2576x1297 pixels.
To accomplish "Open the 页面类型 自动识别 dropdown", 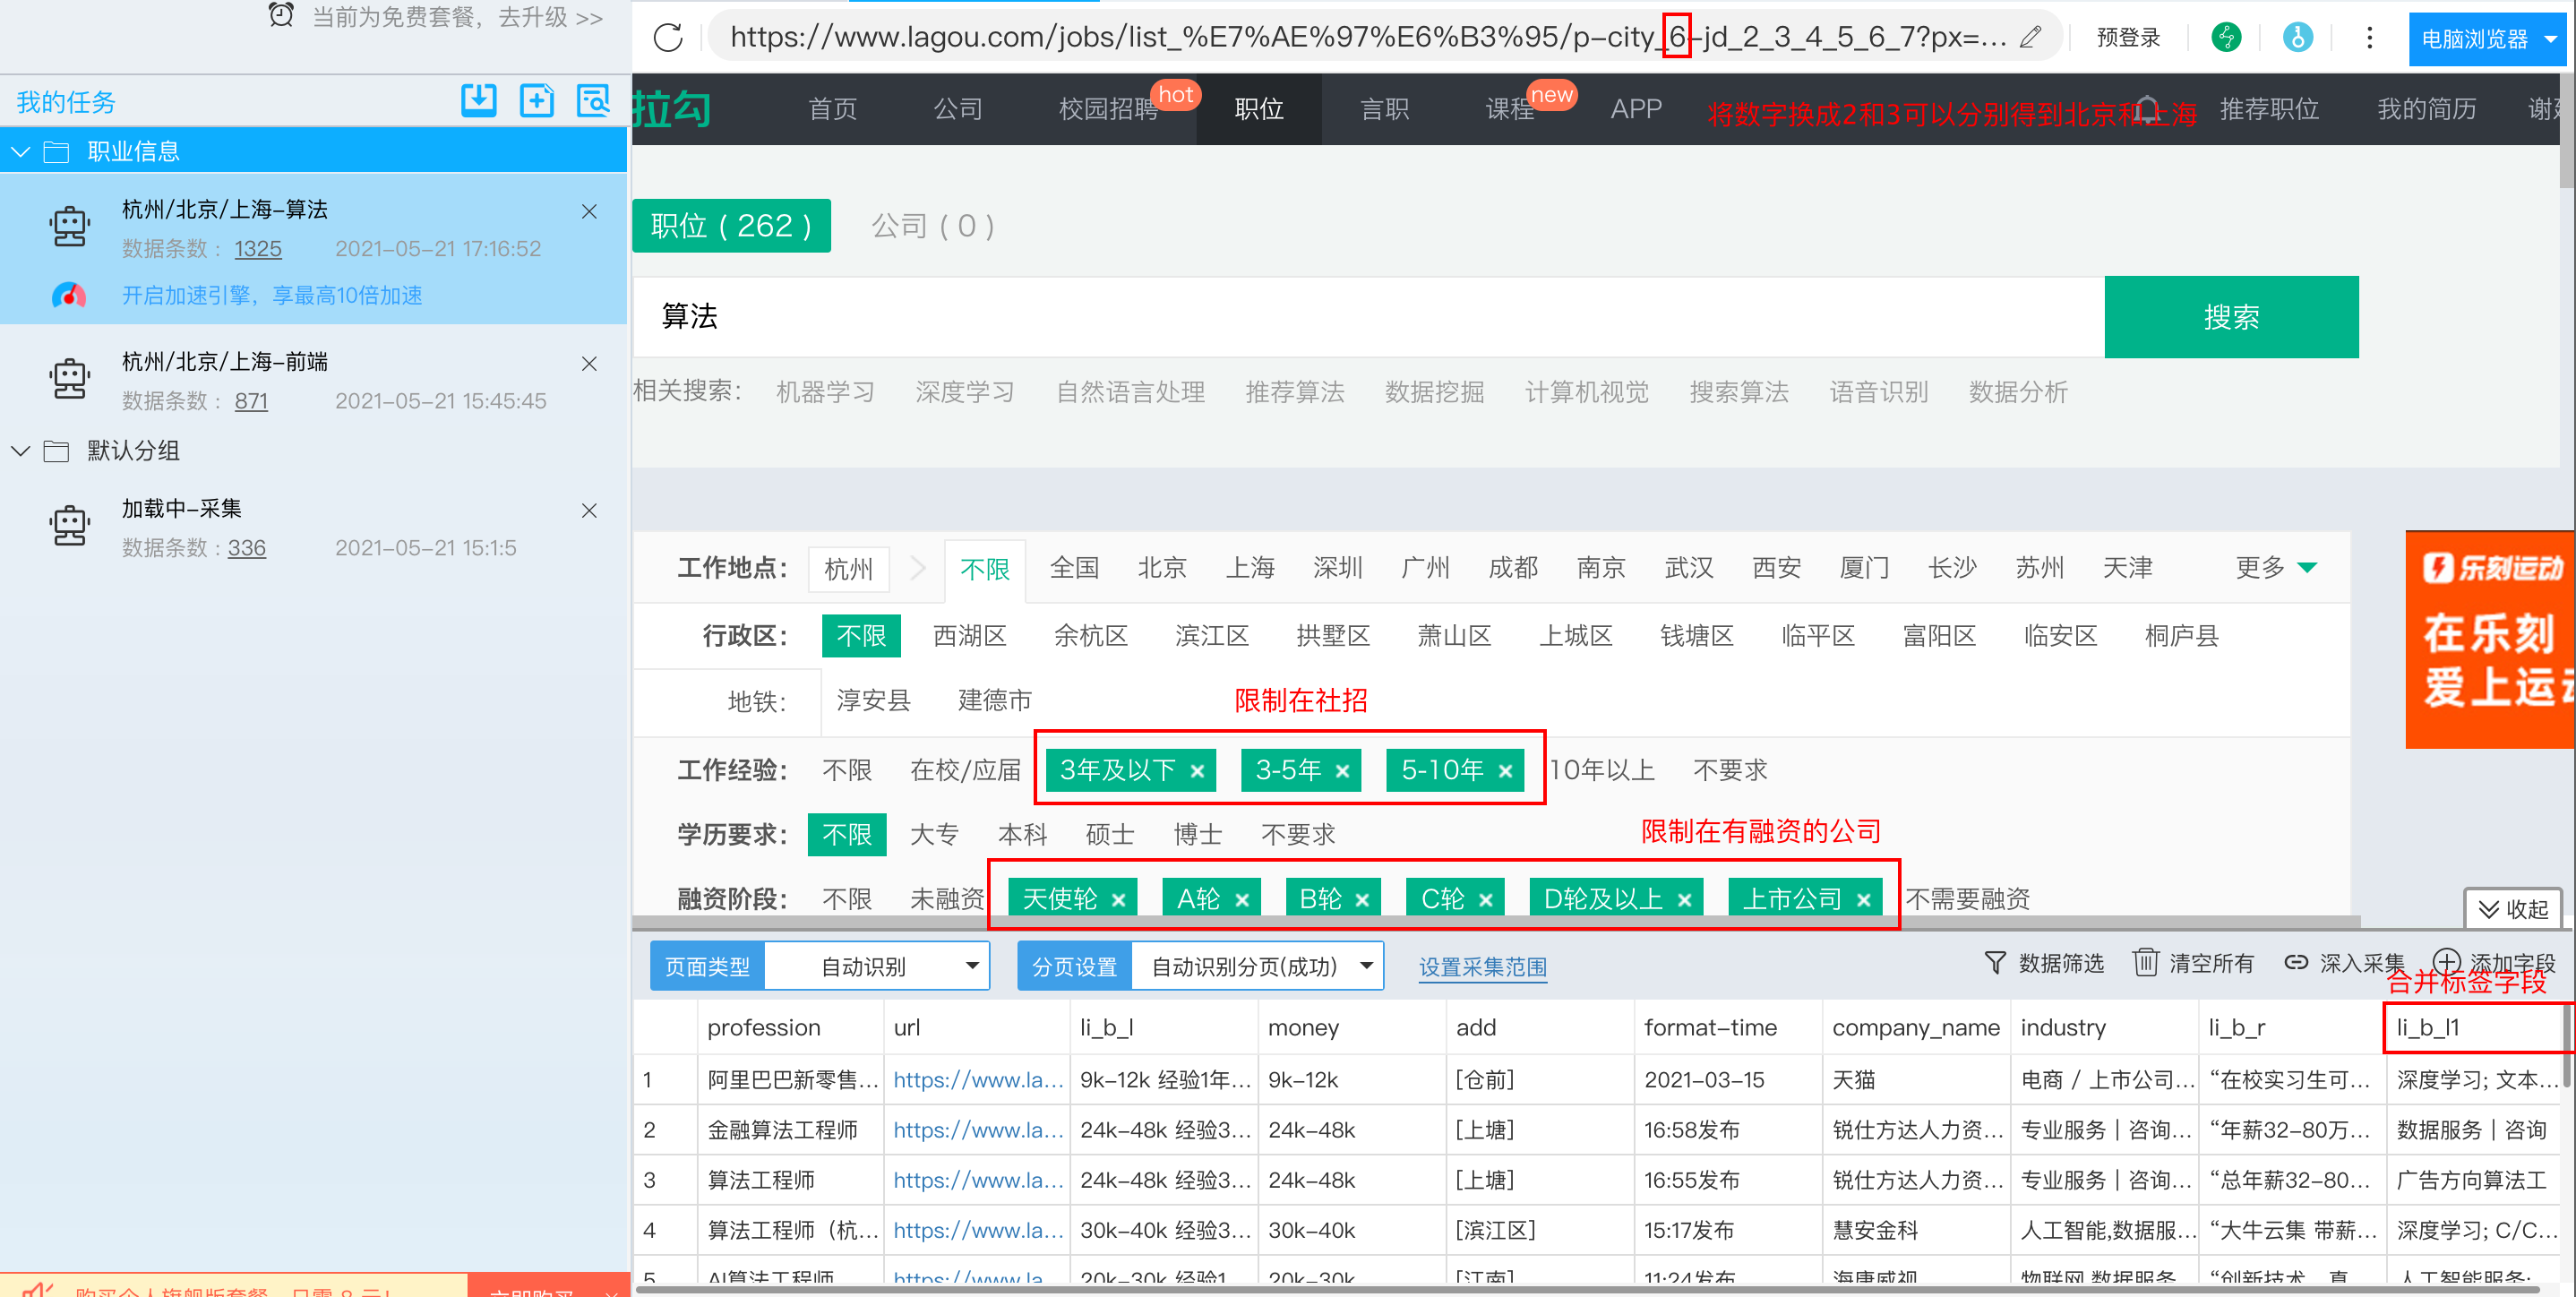I will 876,965.
